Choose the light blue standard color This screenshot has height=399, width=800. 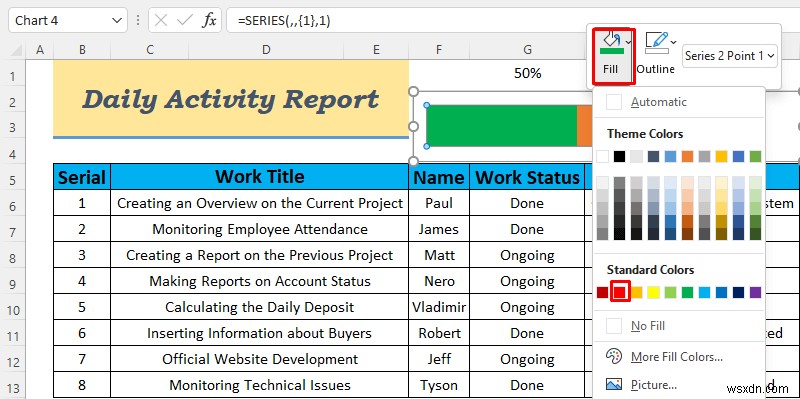705,292
